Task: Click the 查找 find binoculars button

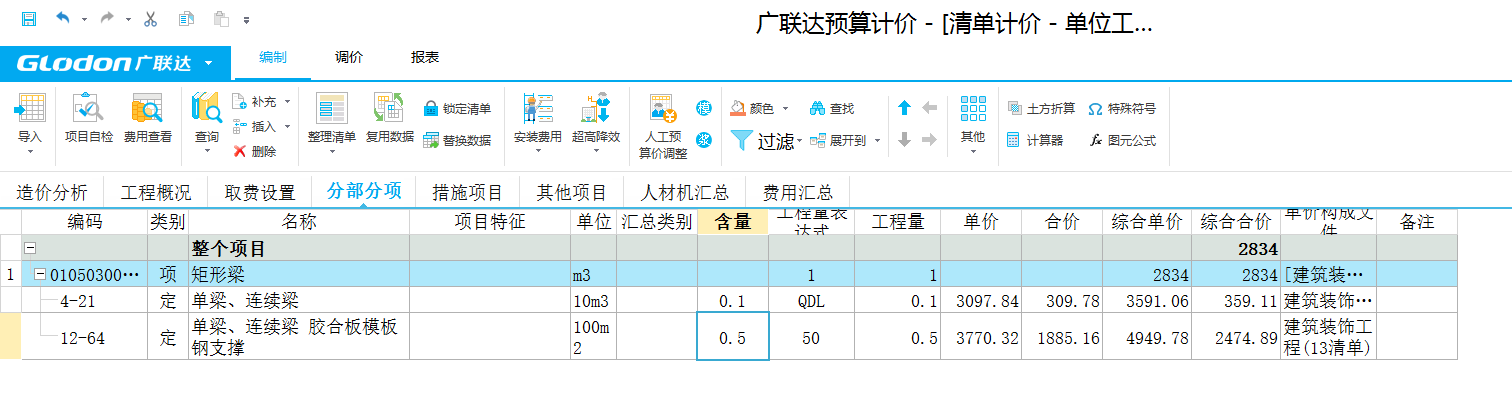Action: pos(832,108)
